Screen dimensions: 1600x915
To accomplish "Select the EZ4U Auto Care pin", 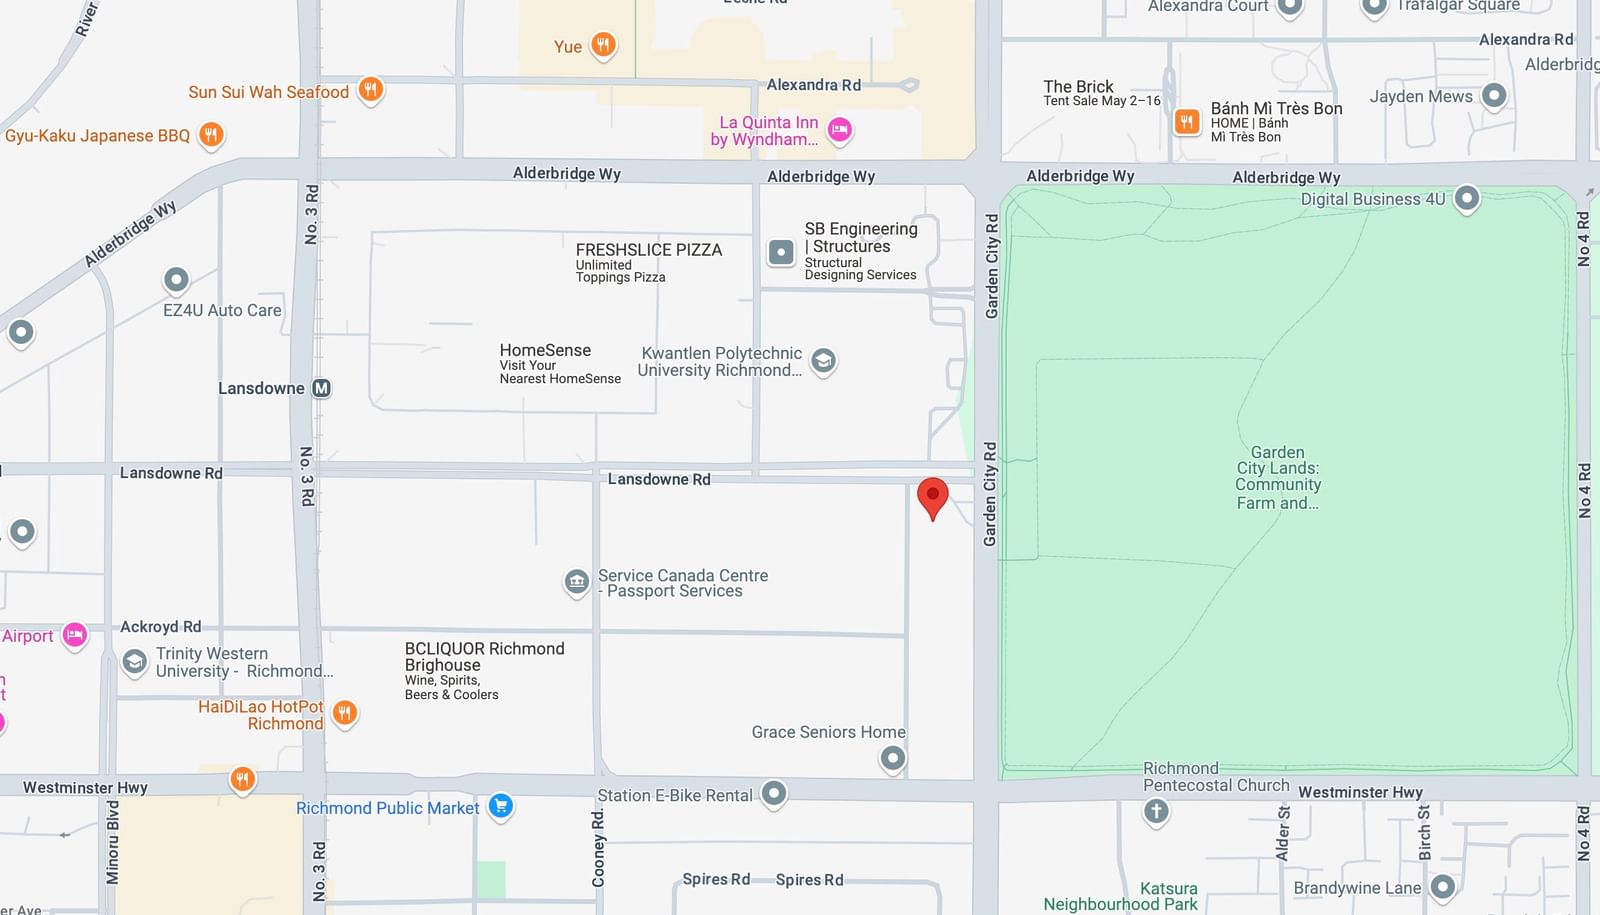I will (x=176, y=280).
